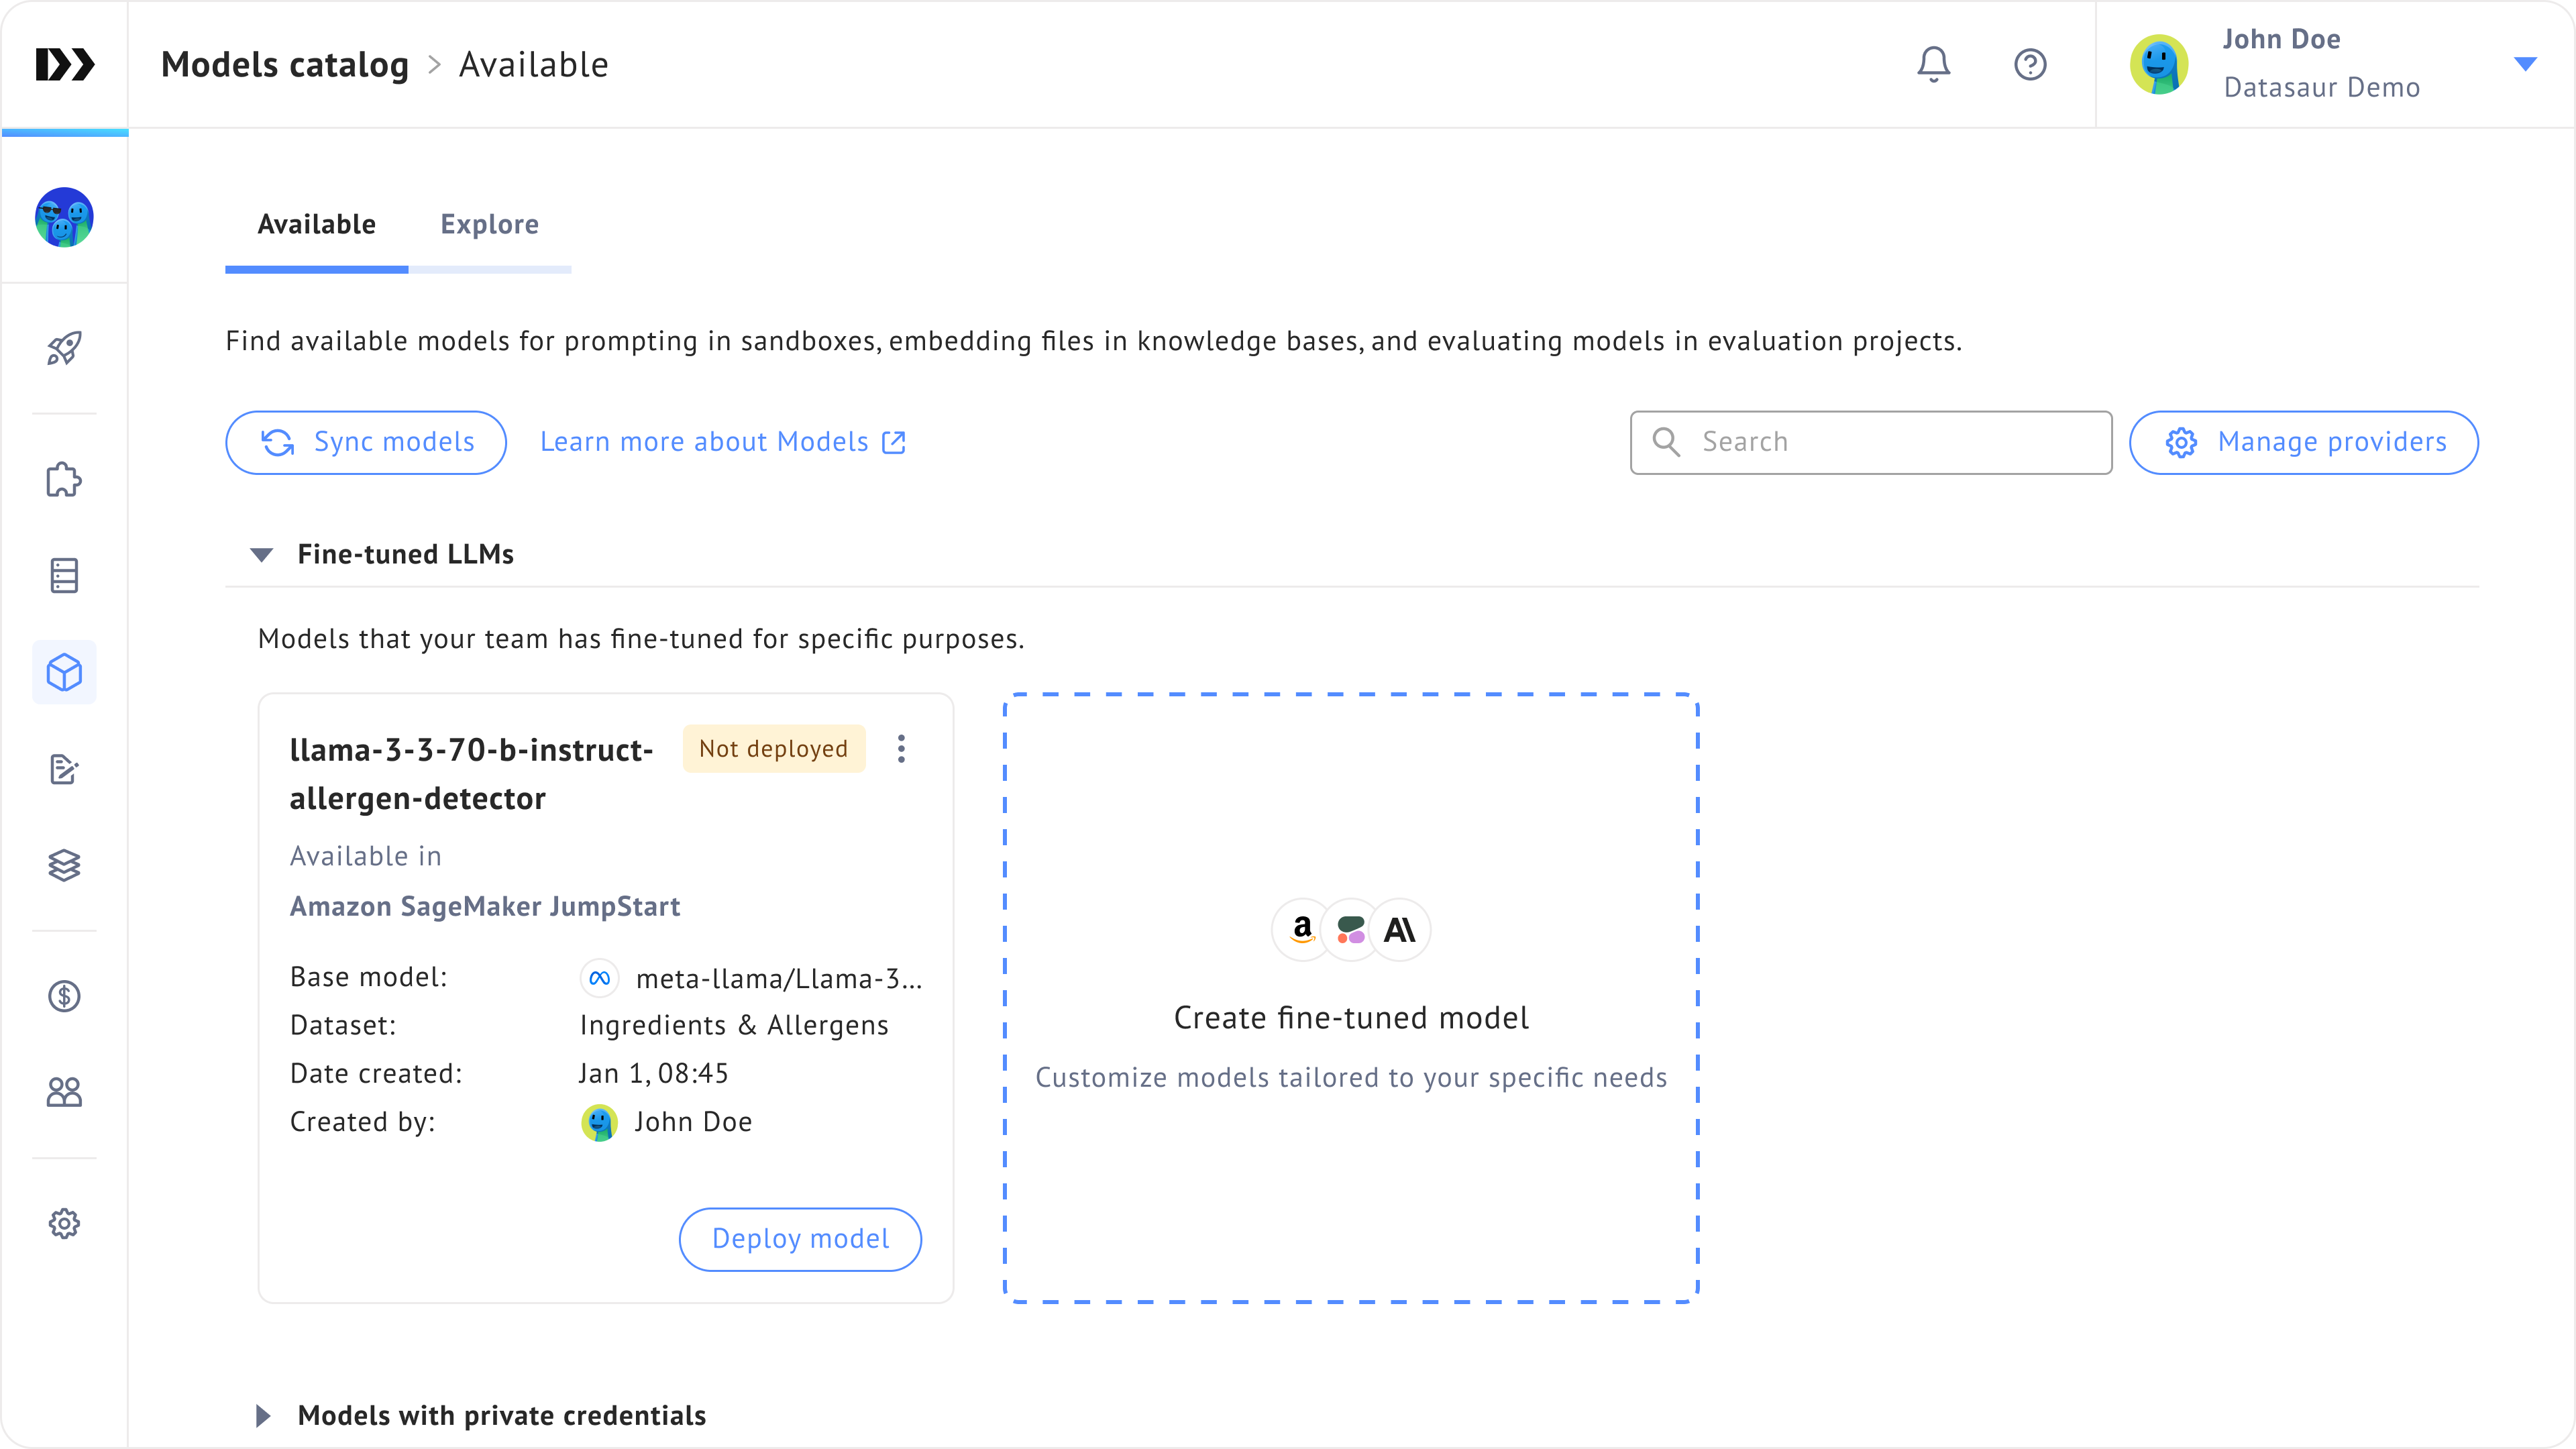Click the cube Models catalog sidebar icon
Image resolution: width=2576 pixels, height=1449 pixels.
[x=64, y=672]
